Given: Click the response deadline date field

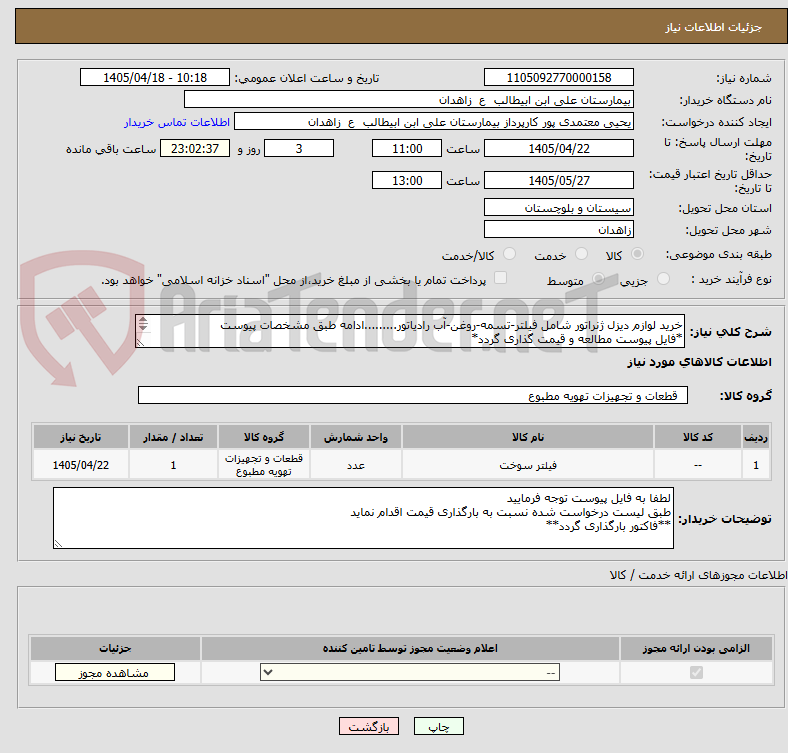Looking at the screenshot, I should [558, 149].
